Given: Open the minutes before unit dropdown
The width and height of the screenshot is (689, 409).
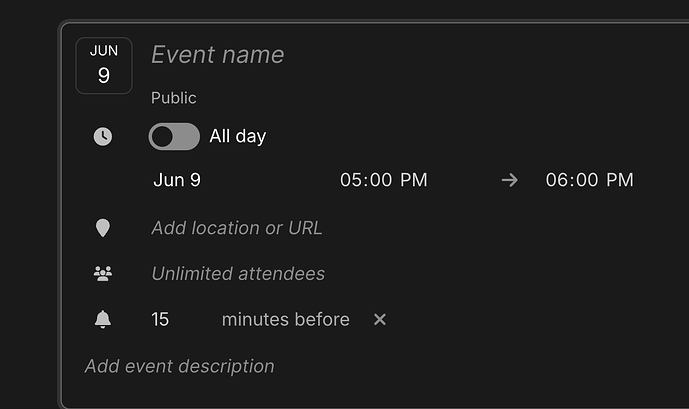Looking at the screenshot, I should tap(286, 319).
